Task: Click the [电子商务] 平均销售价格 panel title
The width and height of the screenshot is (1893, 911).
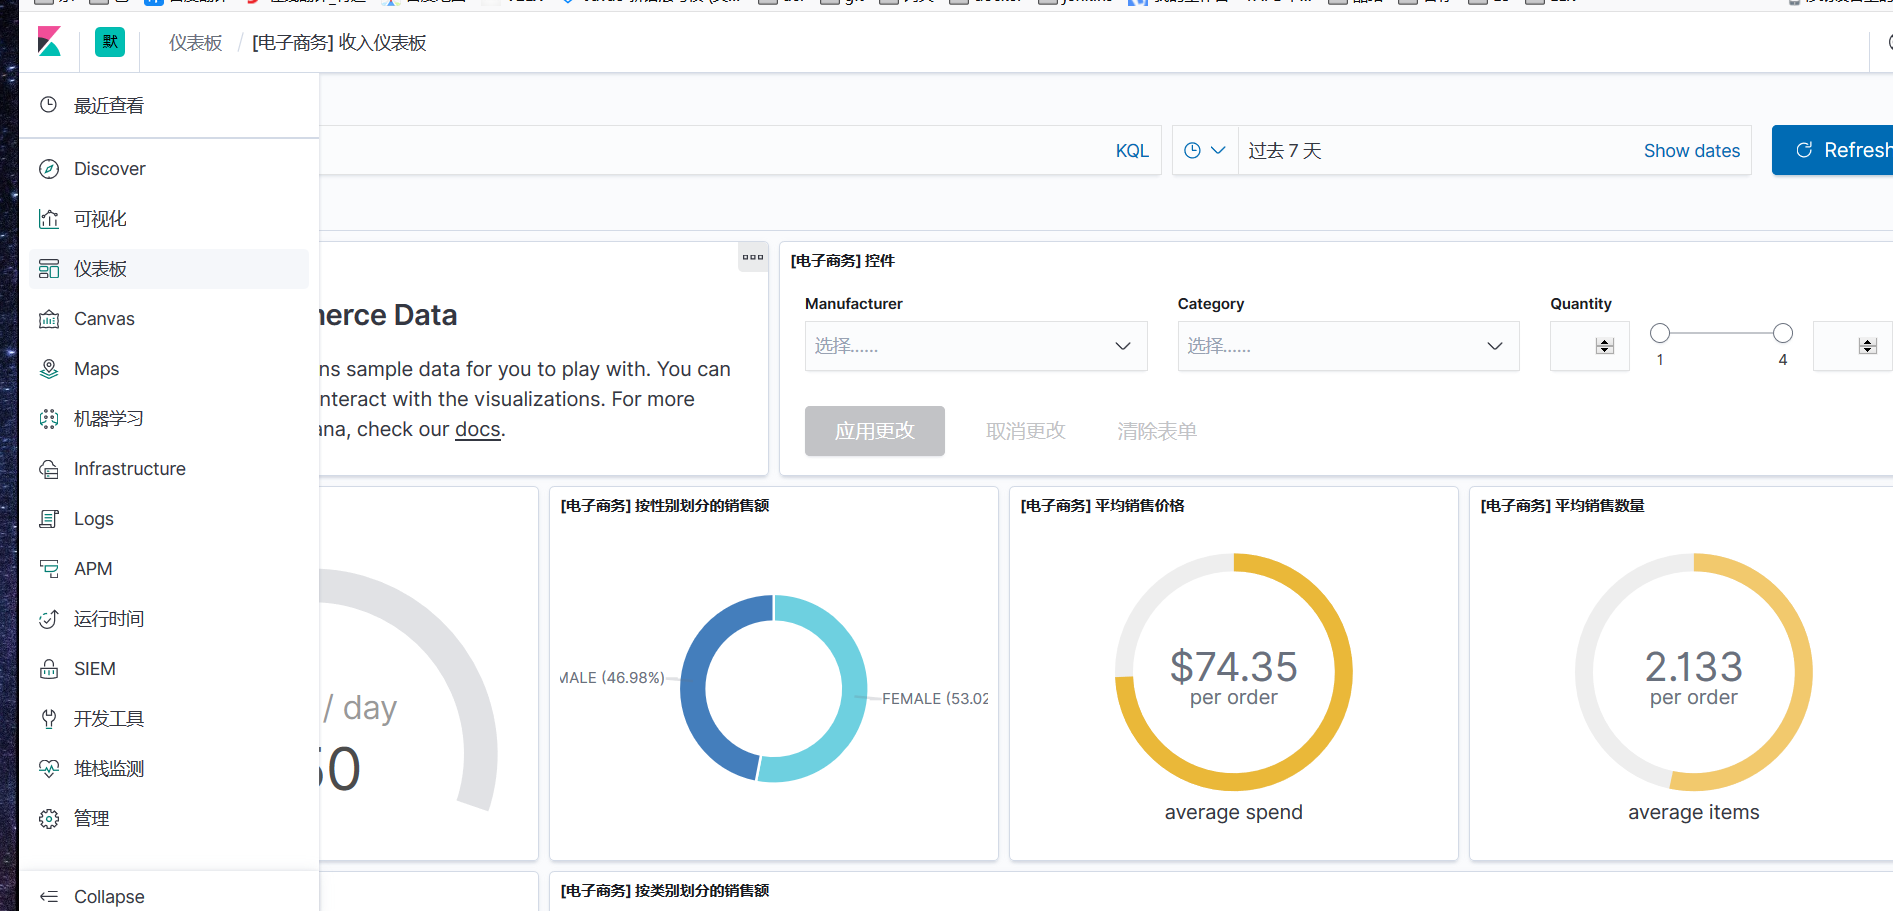Action: (x=1103, y=506)
